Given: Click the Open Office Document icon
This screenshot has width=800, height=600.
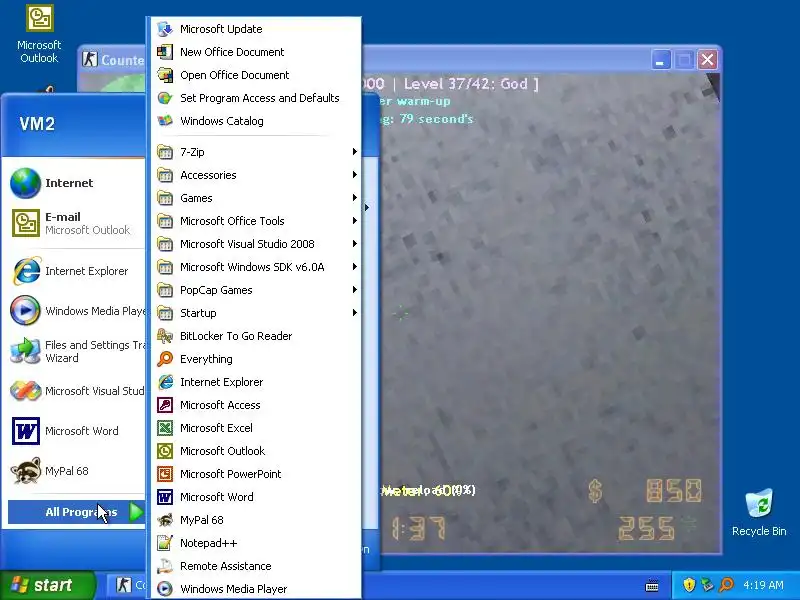Looking at the screenshot, I should 165,75.
